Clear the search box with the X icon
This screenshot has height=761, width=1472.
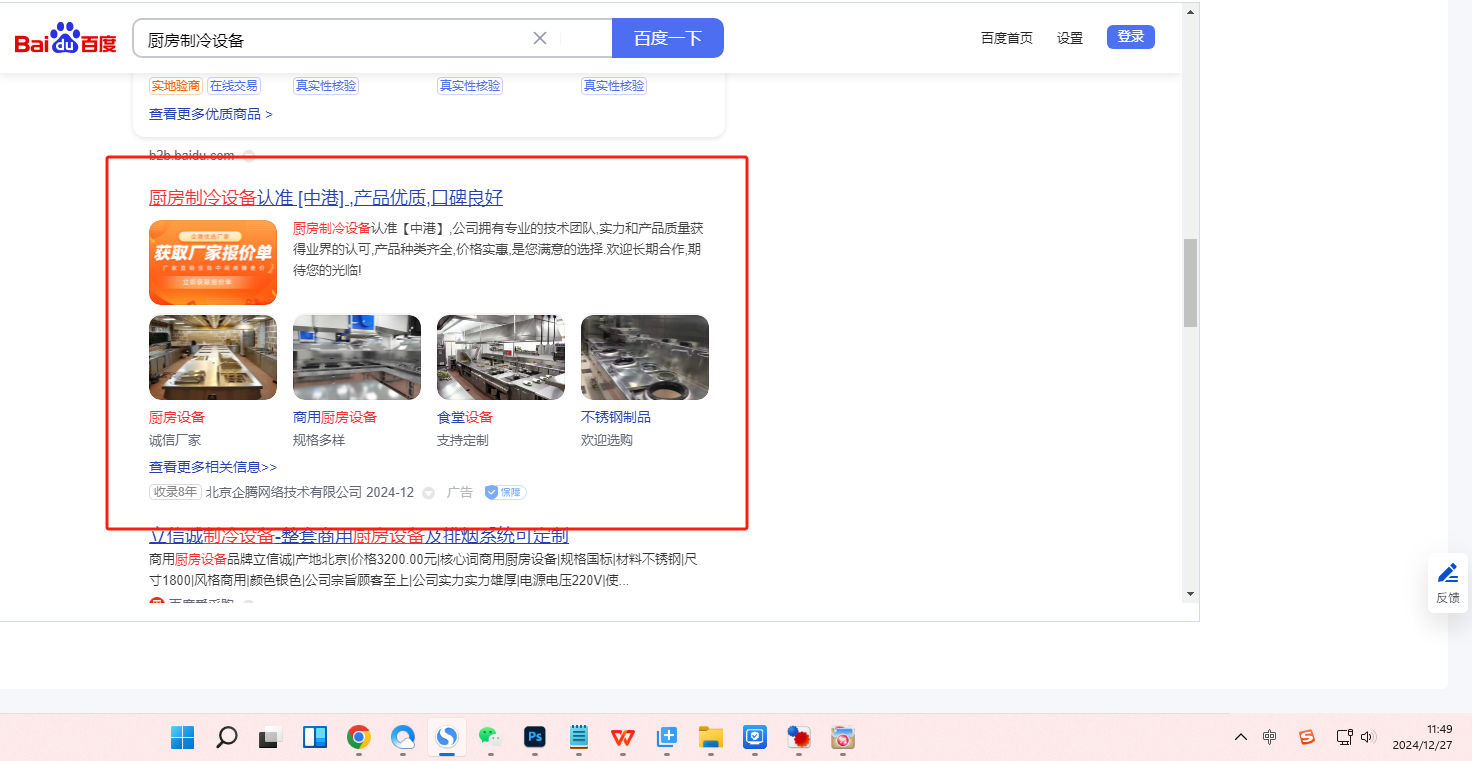tap(540, 39)
